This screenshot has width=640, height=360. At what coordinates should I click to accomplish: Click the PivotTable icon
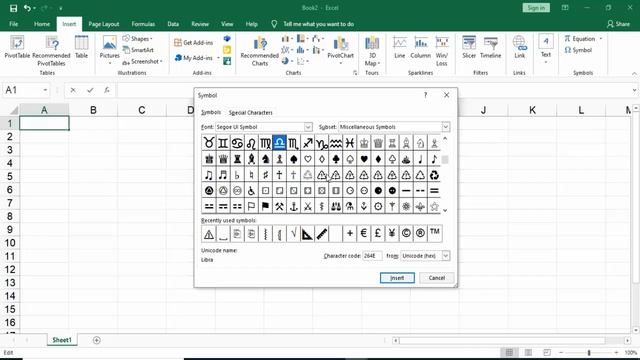point(17,47)
